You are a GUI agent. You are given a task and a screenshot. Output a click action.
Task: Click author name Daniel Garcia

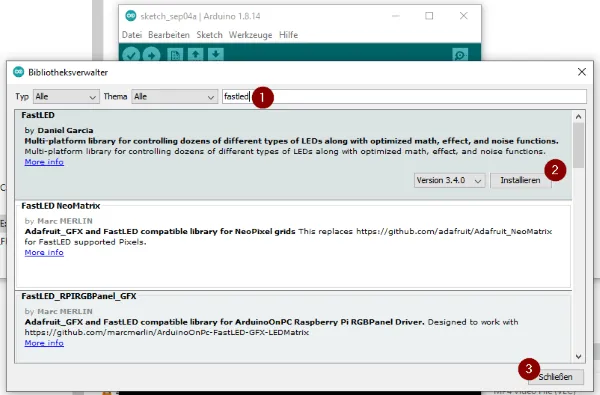tap(65, 131)
